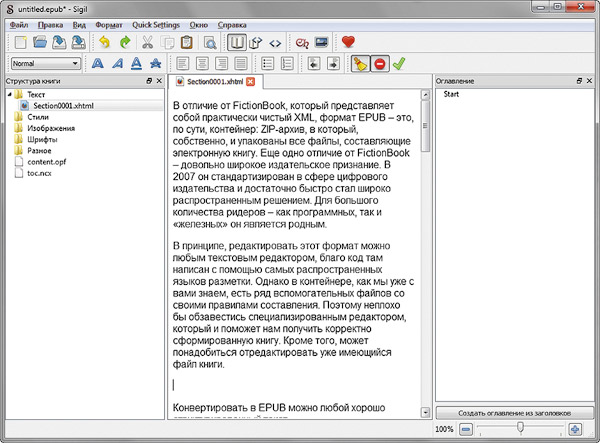Select the red no-clean option
This screenshot has height=443, width=600.
click(380, 64)
